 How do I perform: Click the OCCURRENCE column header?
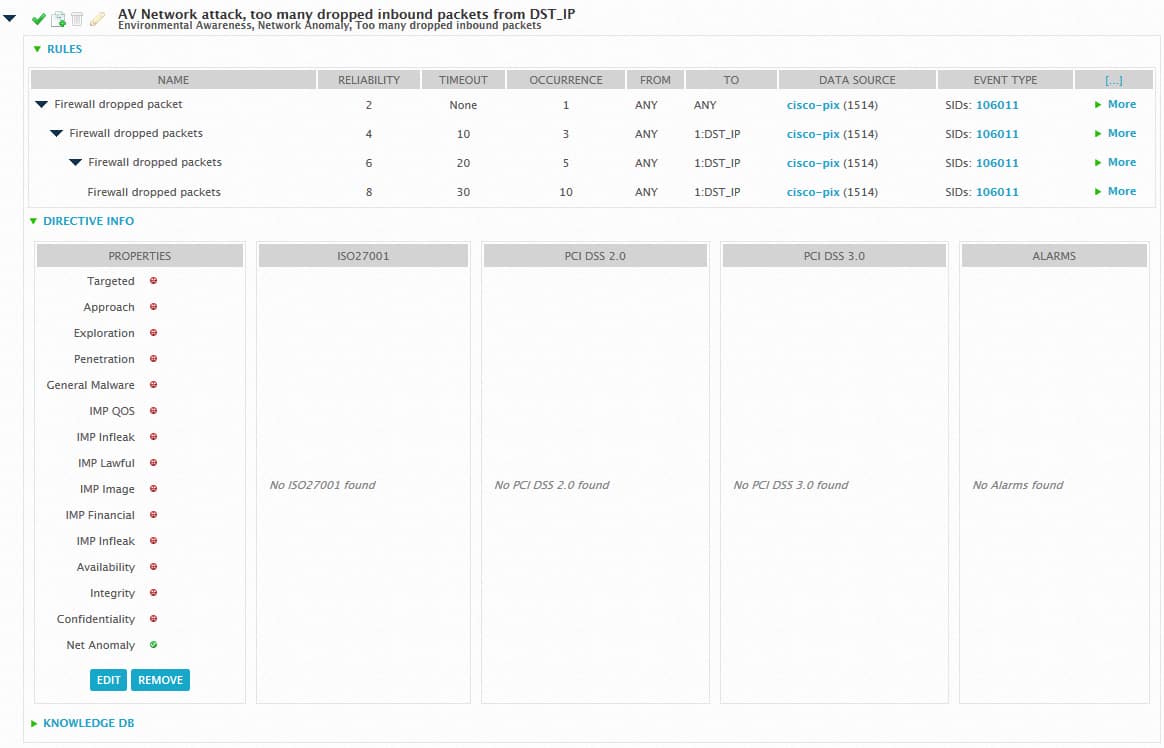pyautogui.click(x=566, y=80)
